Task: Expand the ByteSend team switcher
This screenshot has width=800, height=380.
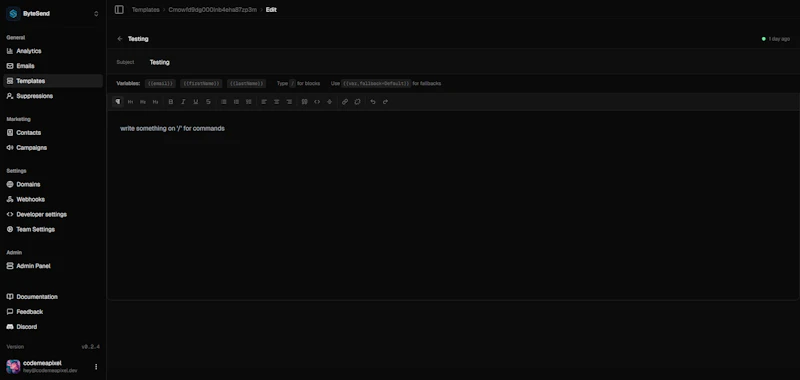Action: 96,14
